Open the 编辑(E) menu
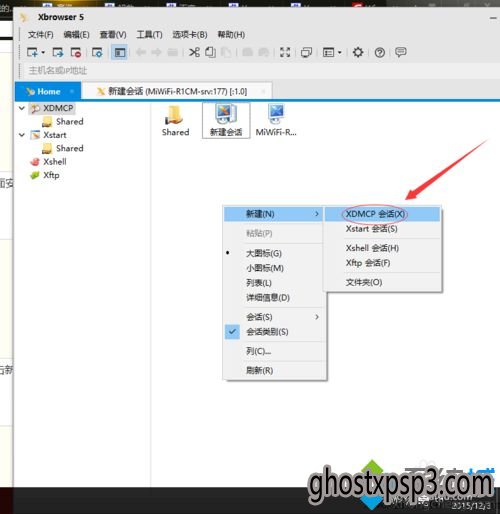500x514 pixels. tap(76, 35)
